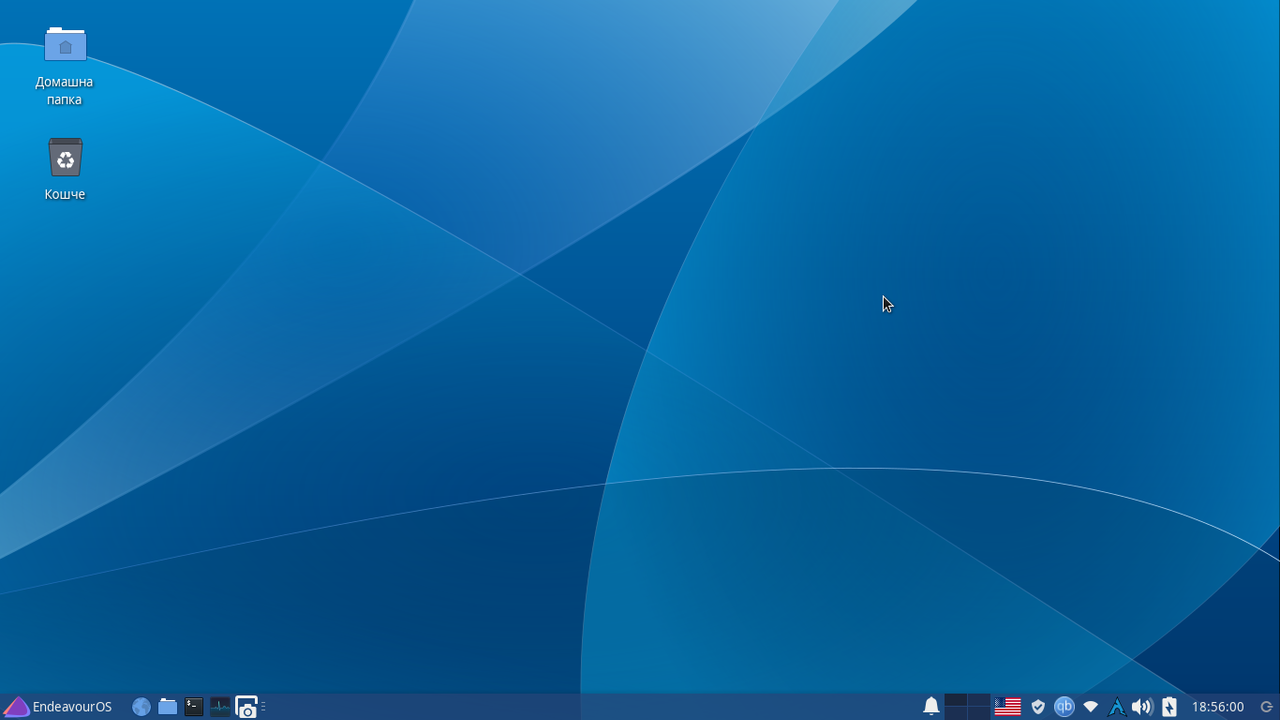The height and width of the screenshot is (720, 1280).
Task: Switch to the top-left workspace in the pager
Action: point(955,700)
